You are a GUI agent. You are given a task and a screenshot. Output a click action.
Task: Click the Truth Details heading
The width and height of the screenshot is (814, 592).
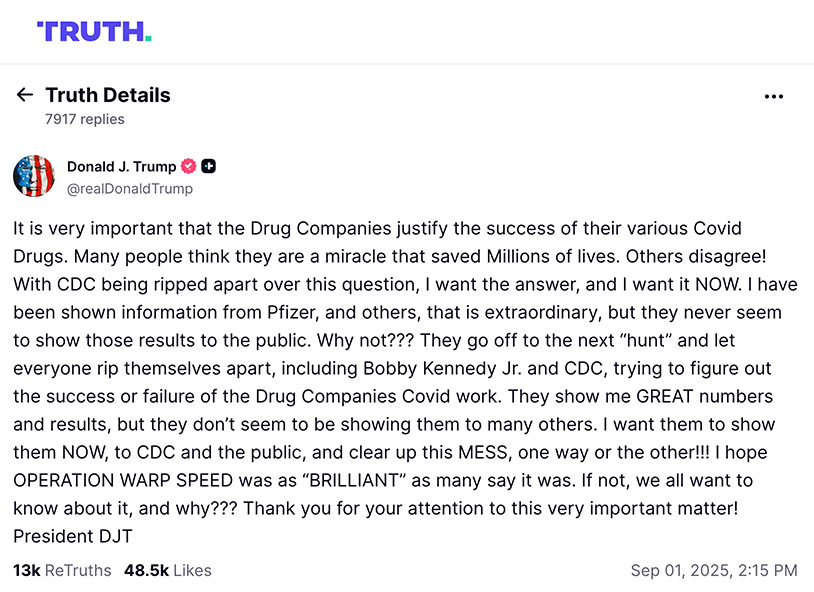[108, 95]
